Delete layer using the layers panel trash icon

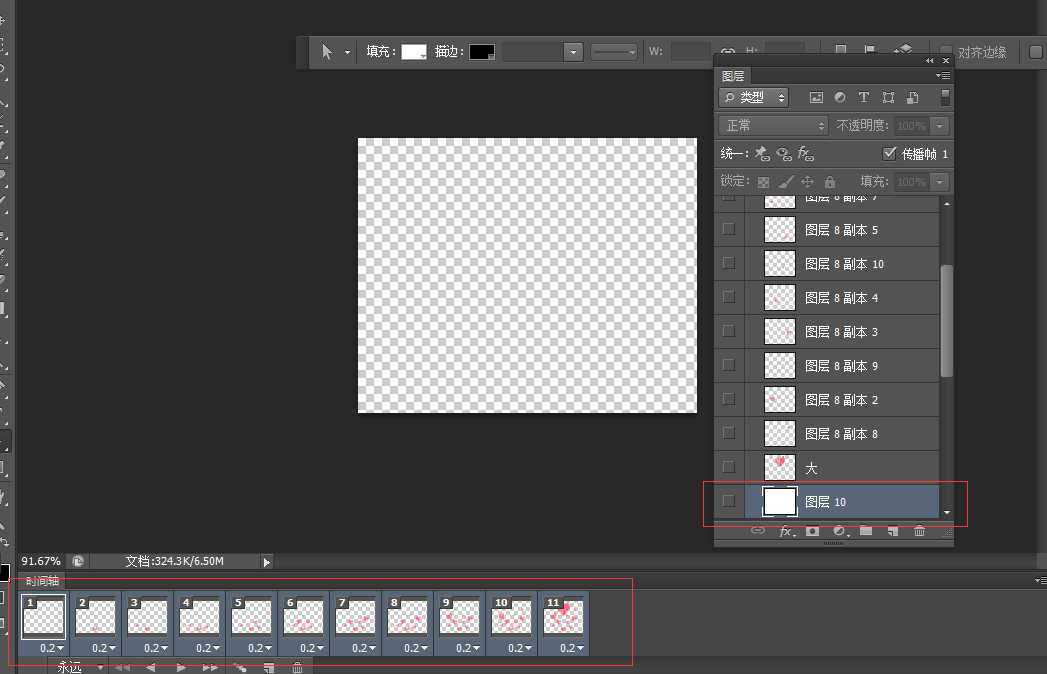[x=919, y=531]
